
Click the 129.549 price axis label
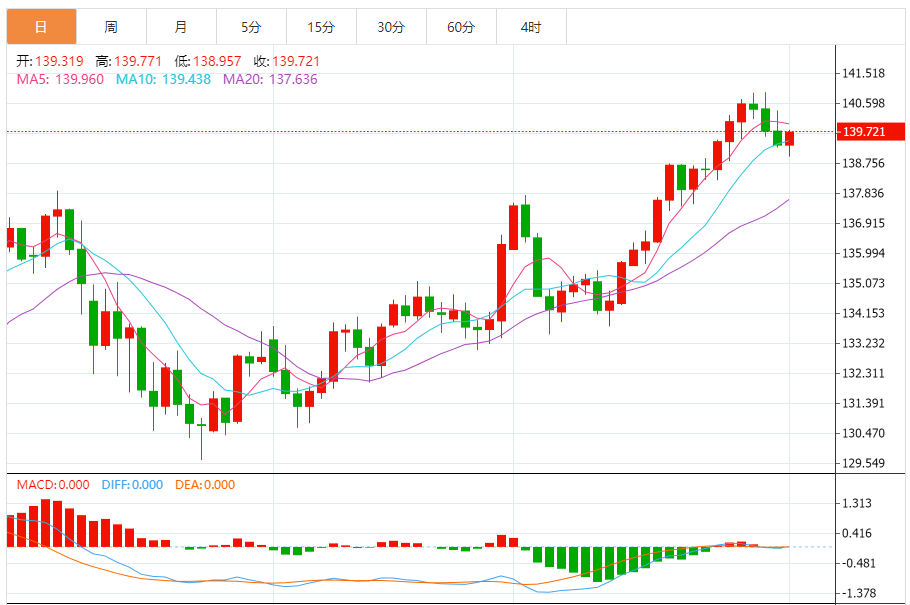coord(864,463)
